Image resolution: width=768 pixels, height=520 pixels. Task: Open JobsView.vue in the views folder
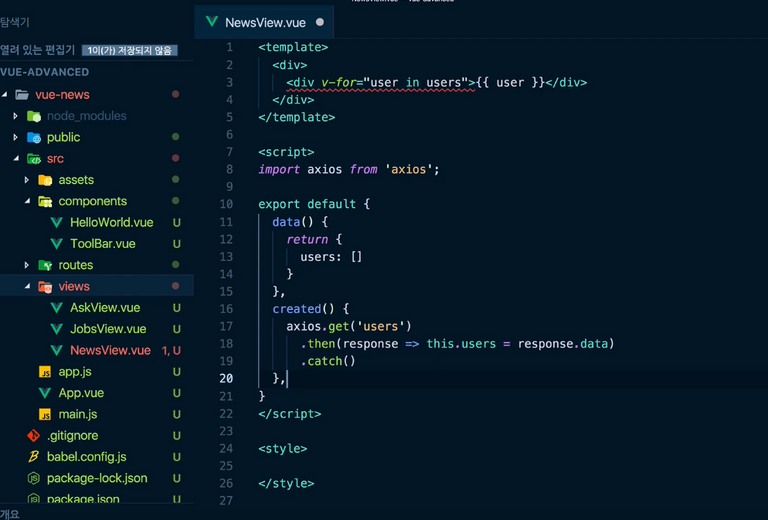[x=108, y=329]
